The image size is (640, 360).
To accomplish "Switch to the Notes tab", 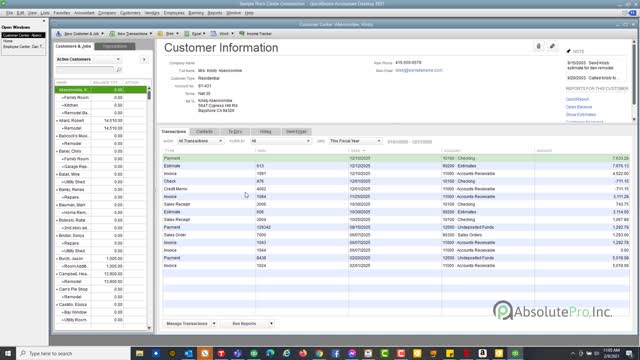I will (265, 131).
